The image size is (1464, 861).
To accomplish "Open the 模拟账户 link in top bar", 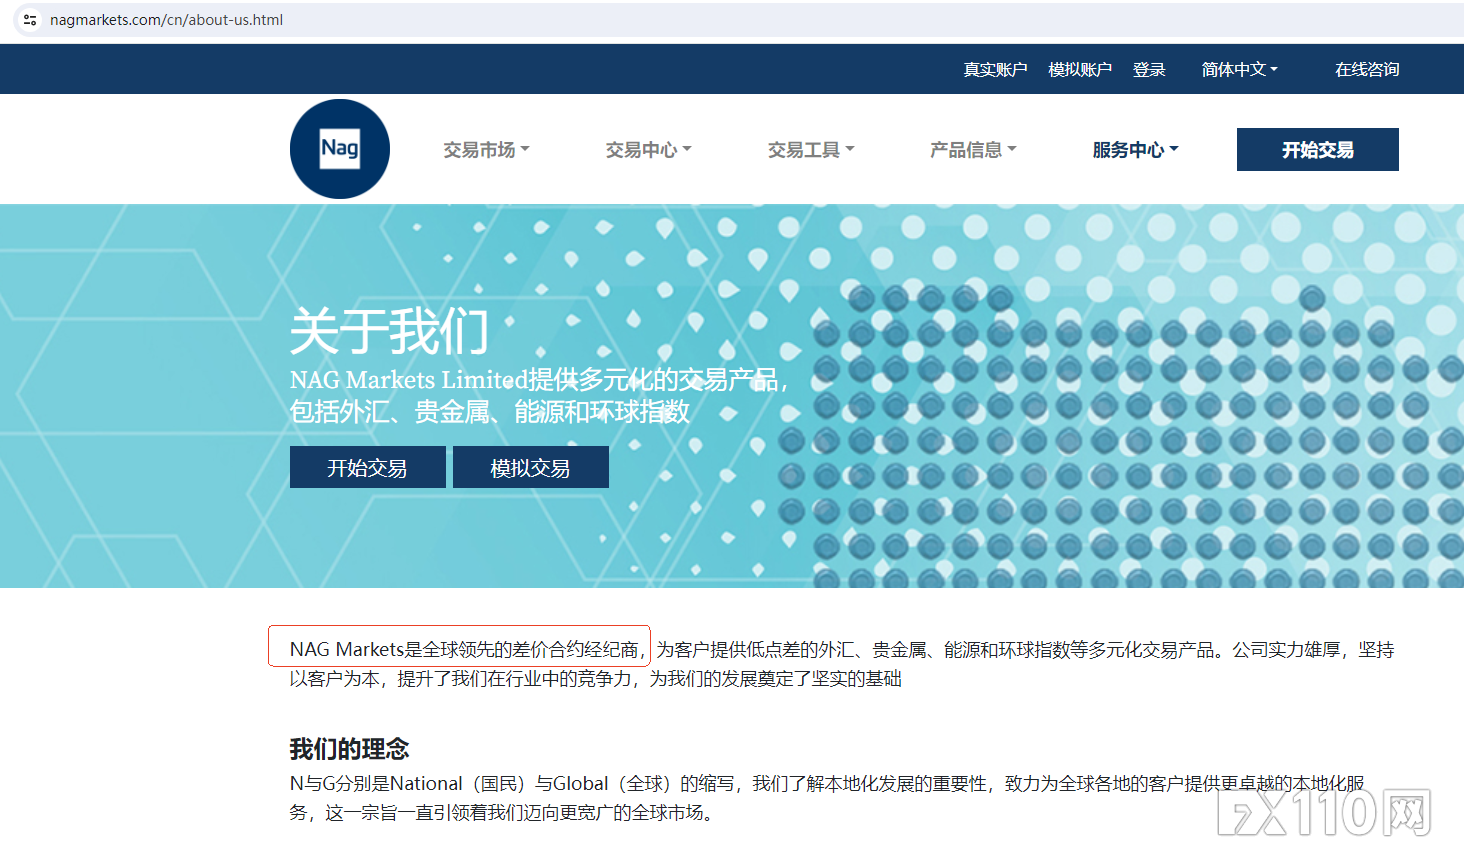I will click(x=1080, y=70).
